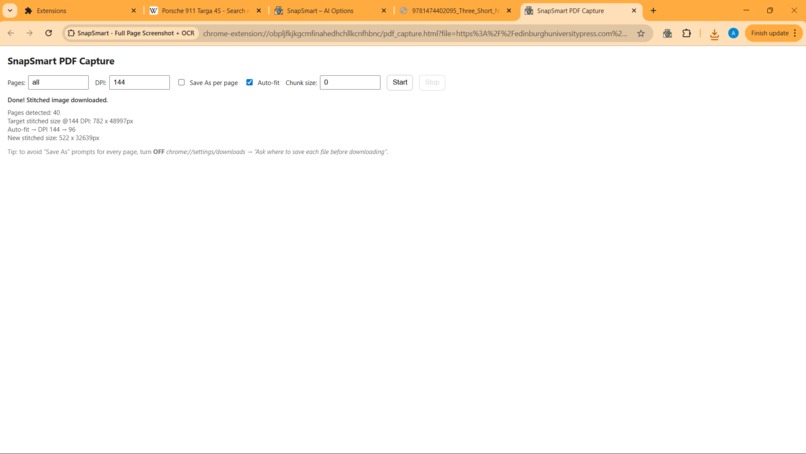
Task: Open the SnapSmart extension toolbar icon
Action: pos(667,33)
